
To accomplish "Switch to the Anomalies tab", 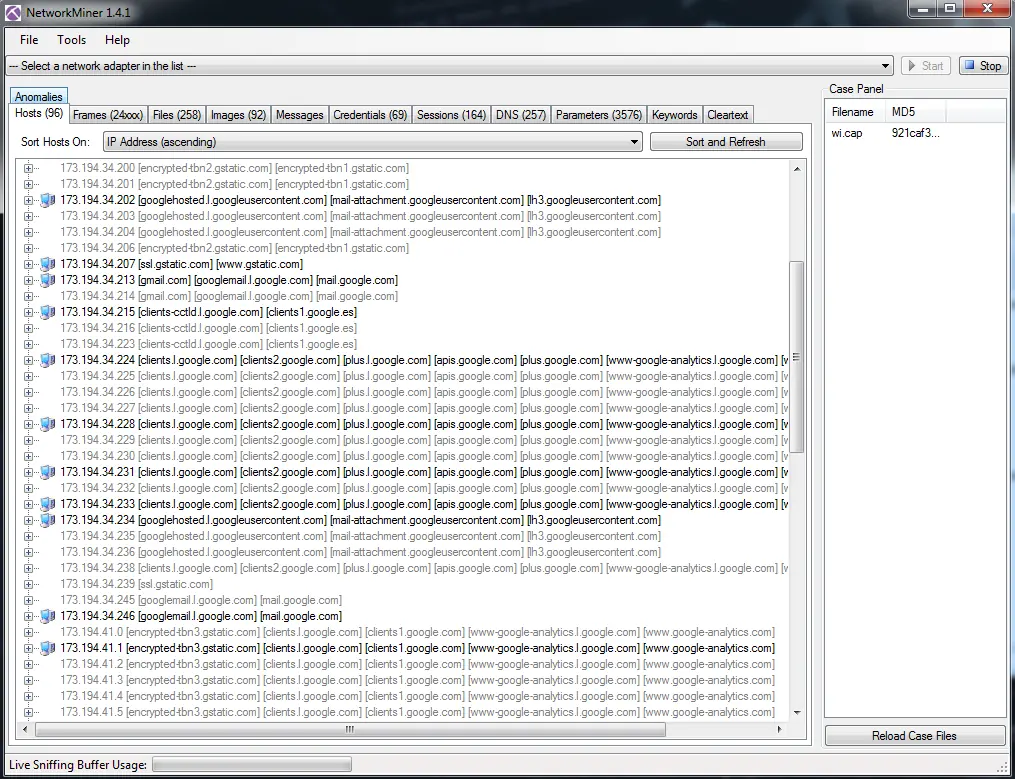I will (x=39, y=96).
